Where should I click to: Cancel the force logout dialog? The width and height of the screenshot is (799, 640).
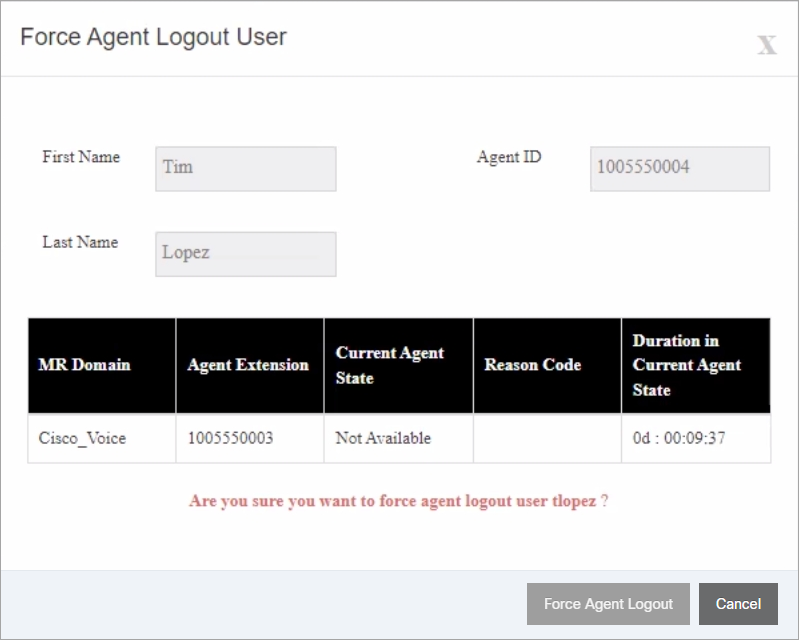(738, 604)
